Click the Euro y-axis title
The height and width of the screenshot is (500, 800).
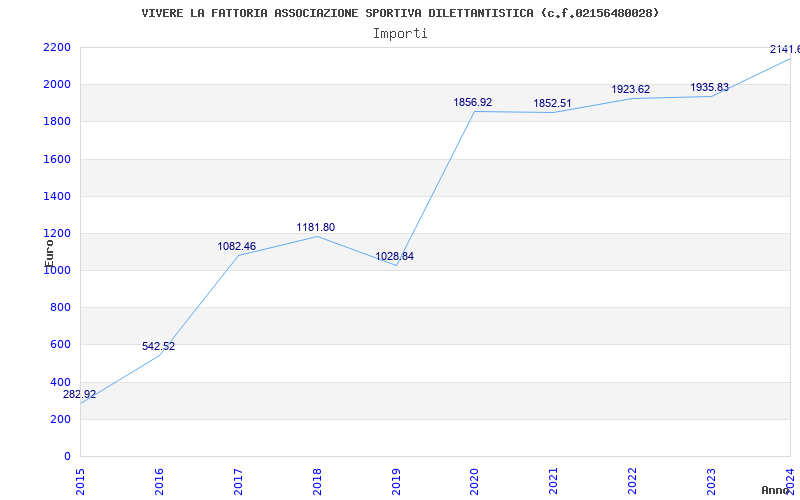coord(49,253)
